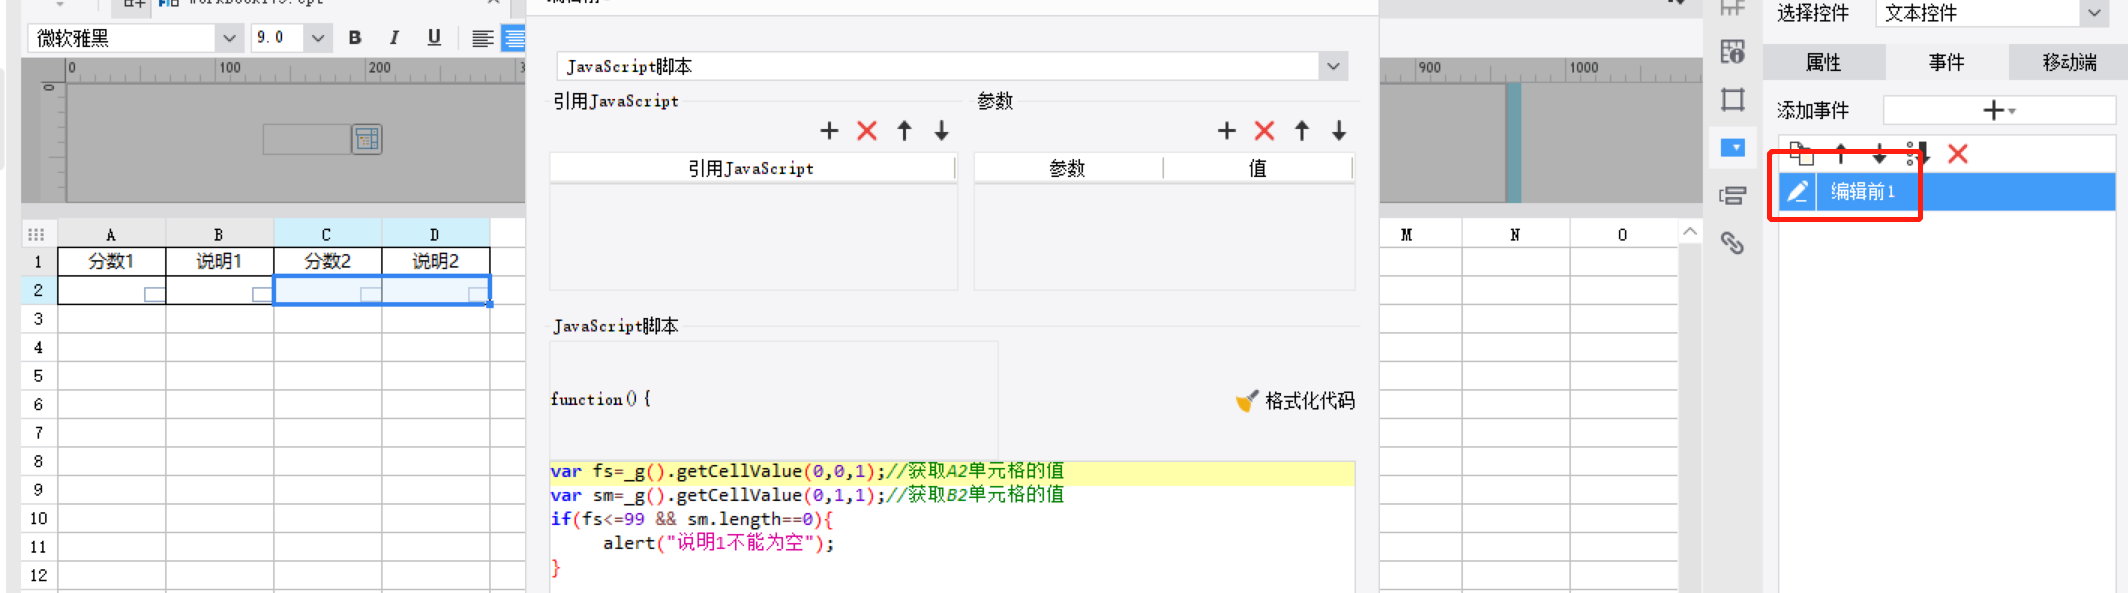This screenshot has height=593, width=2128.
Task: Click the 格式化代码 button
Action: tap(1296, 401)
